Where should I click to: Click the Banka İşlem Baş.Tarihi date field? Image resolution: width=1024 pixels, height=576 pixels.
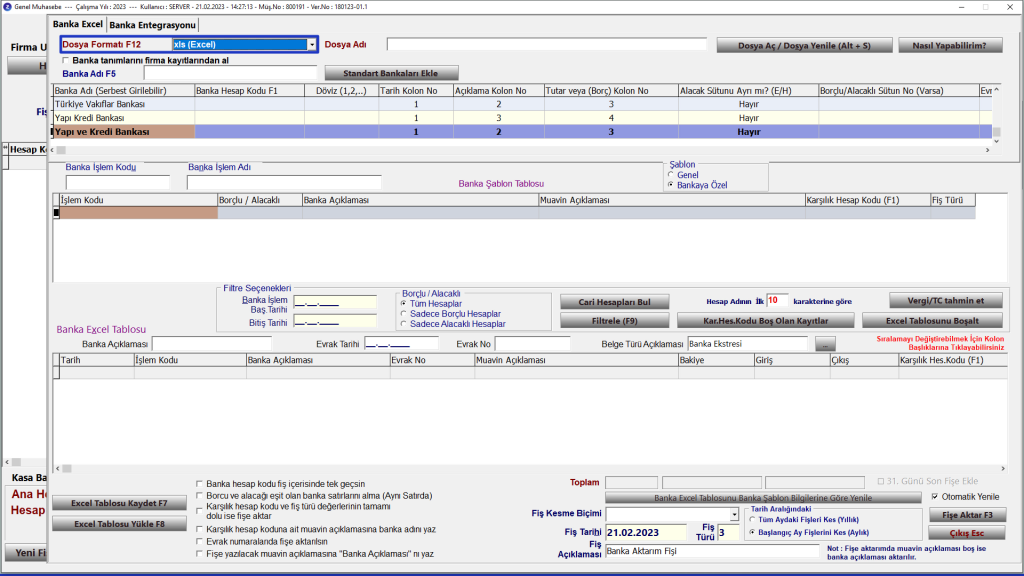coord(335,302)
